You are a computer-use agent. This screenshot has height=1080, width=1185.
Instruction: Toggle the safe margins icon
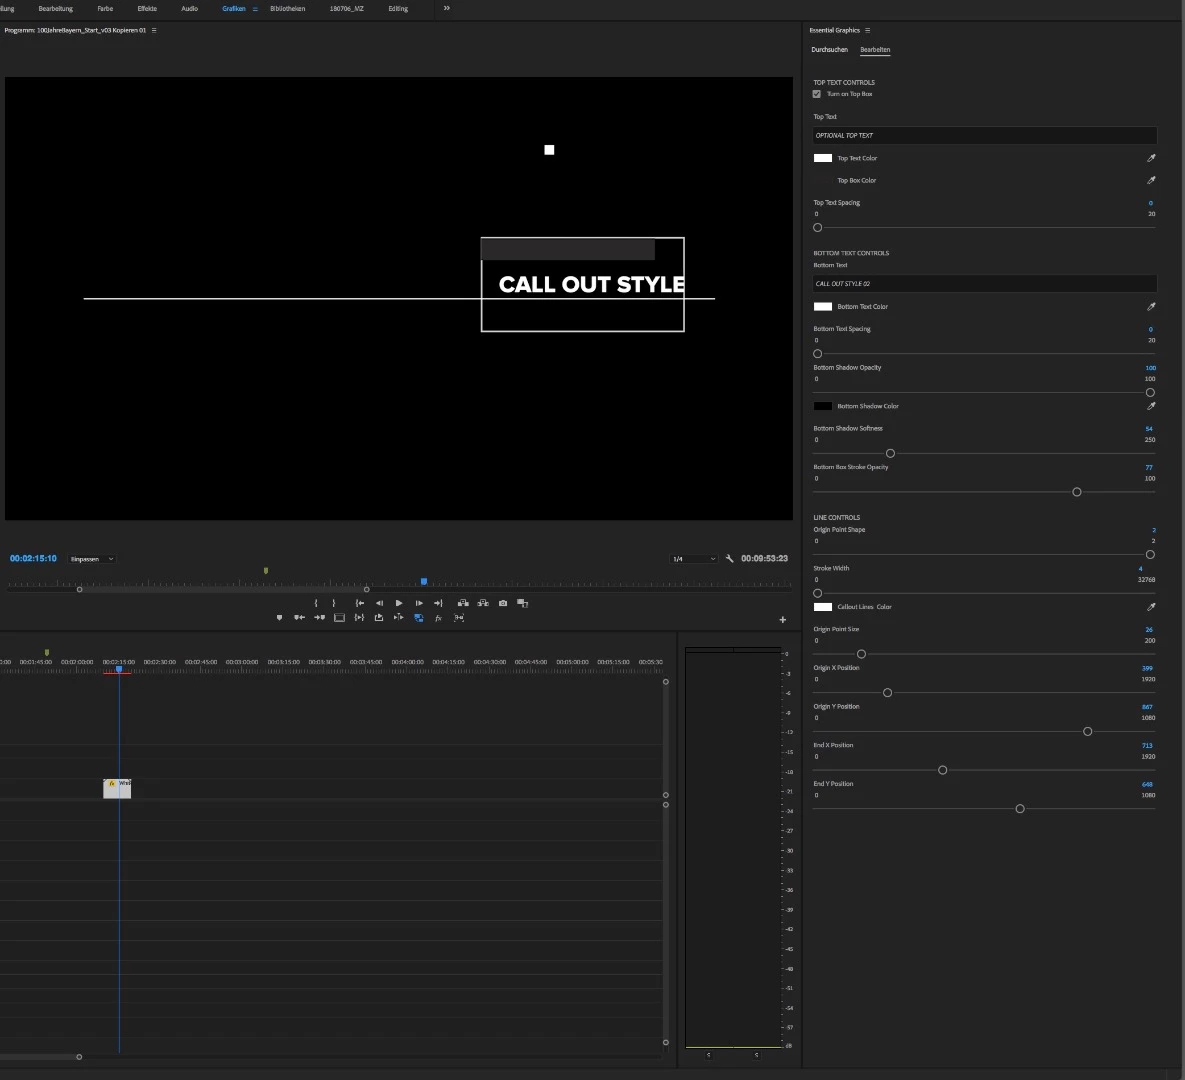(339, 617)
